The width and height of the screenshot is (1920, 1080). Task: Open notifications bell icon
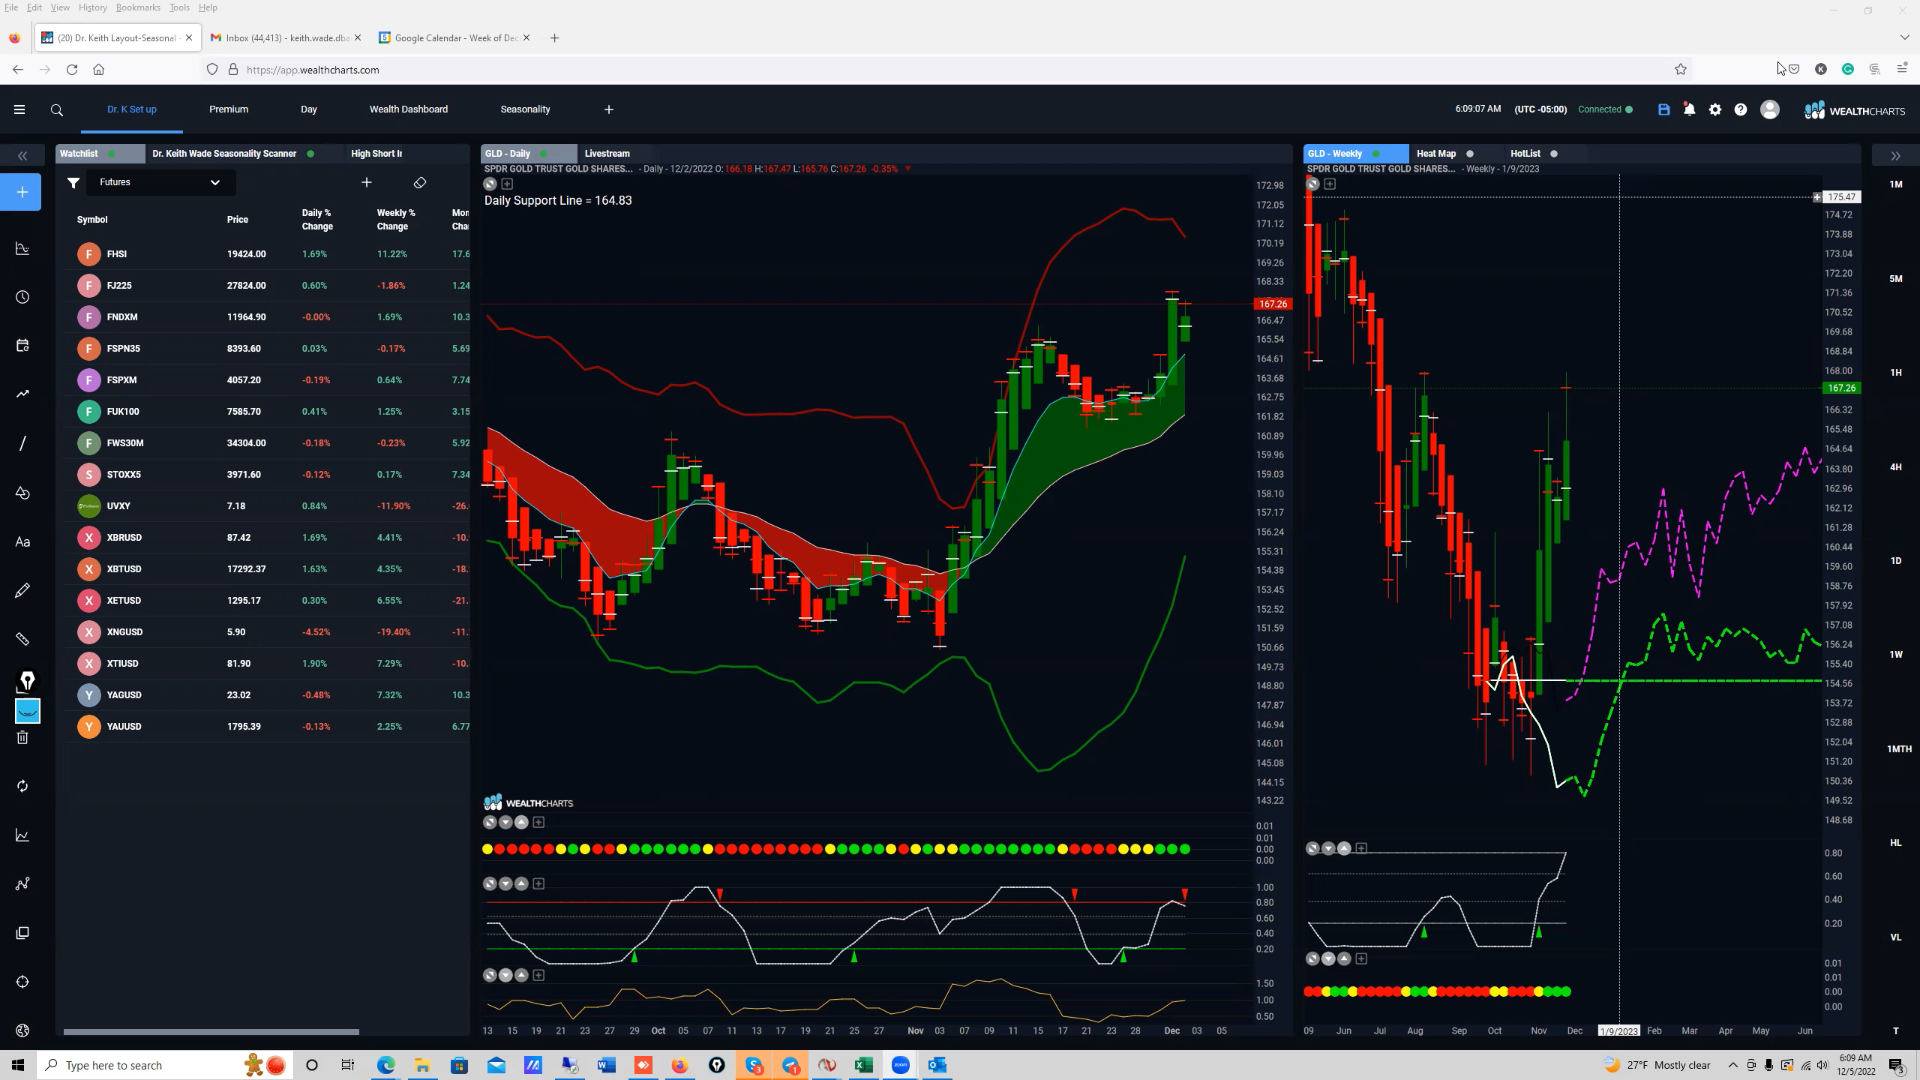pos(1689,110)
